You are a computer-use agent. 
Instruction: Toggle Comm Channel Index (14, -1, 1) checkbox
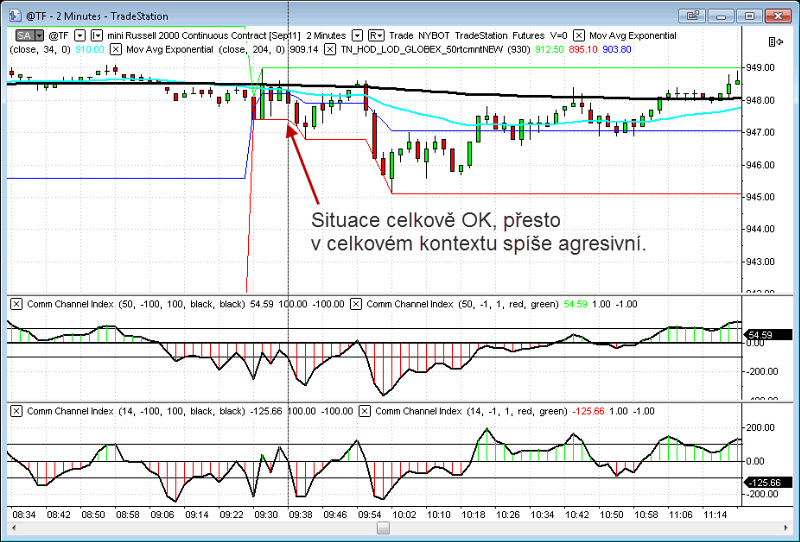click(x=364, y=411)
